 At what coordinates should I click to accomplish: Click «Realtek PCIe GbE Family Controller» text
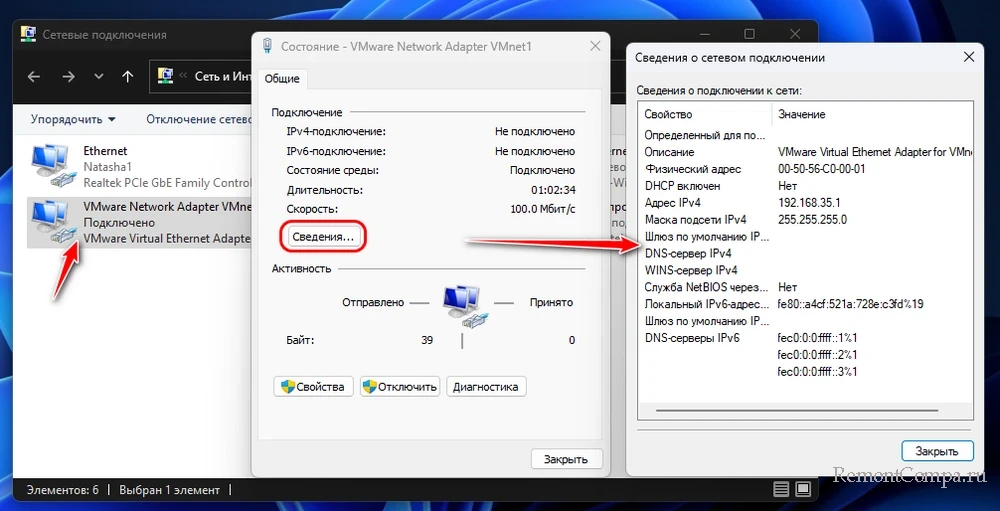pyautogui.click(x=168, y=182)
